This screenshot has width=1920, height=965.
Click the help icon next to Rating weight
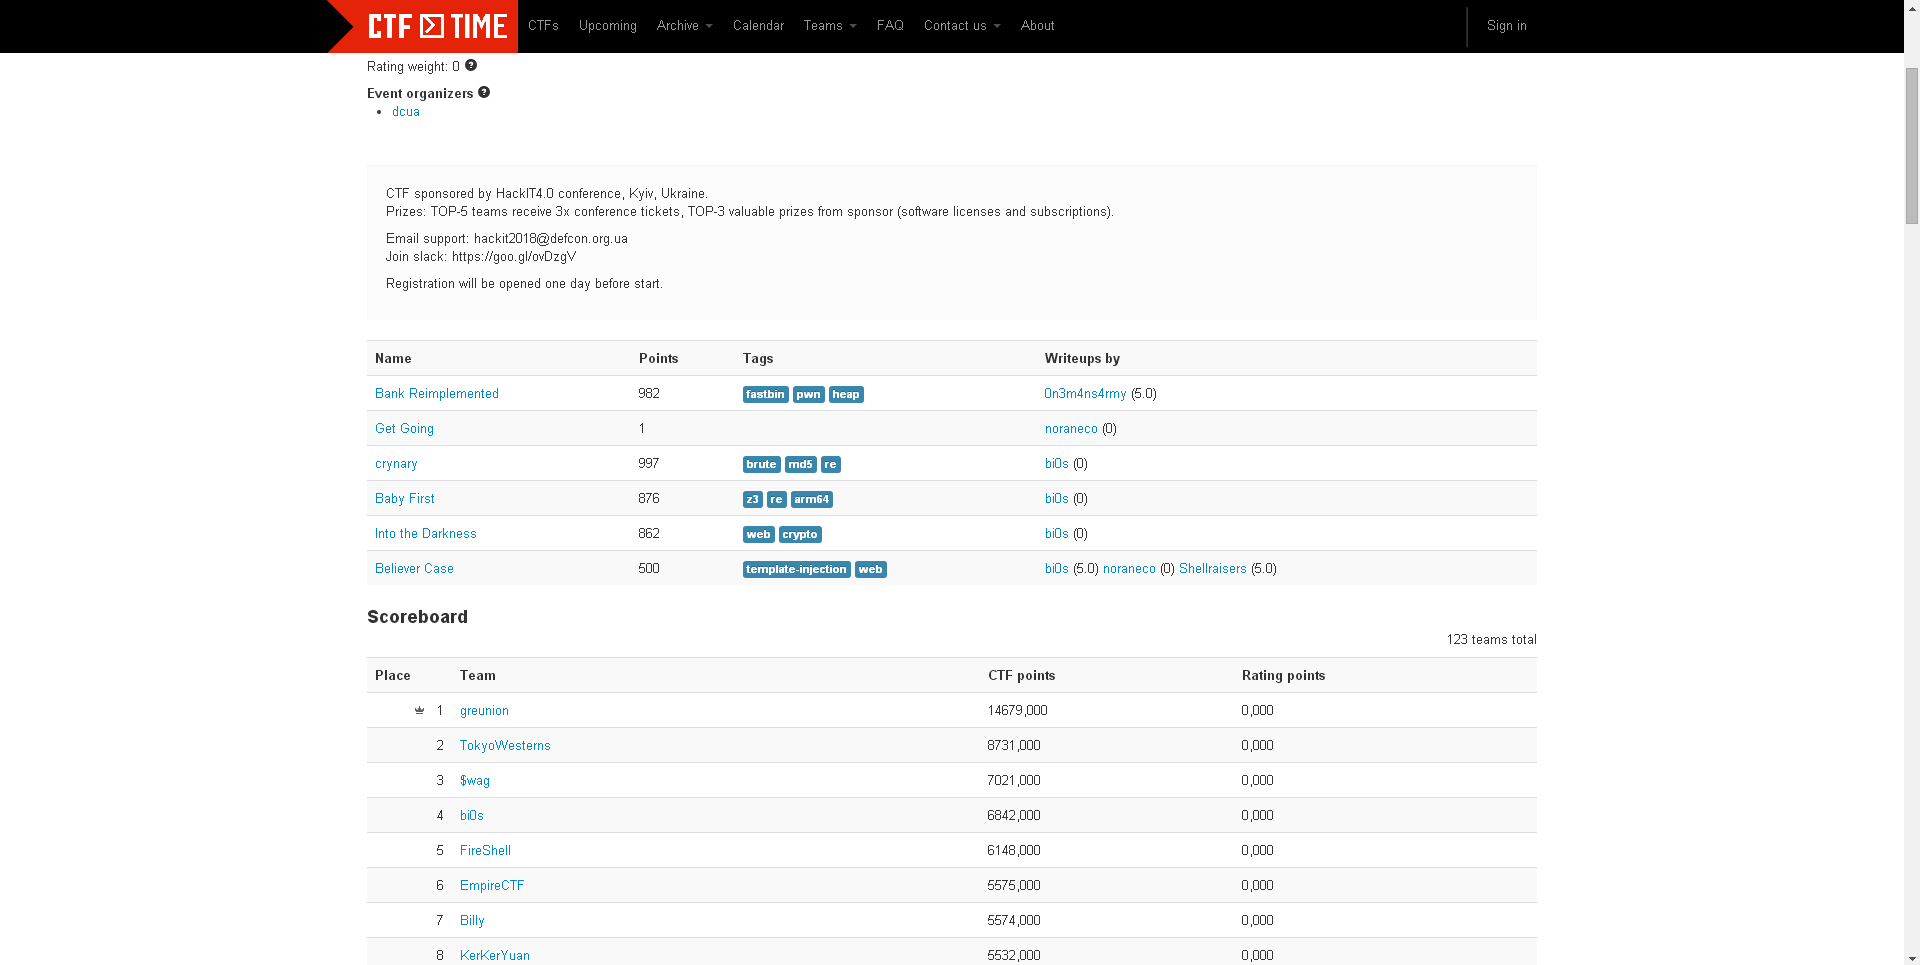[x=470, y=65]
